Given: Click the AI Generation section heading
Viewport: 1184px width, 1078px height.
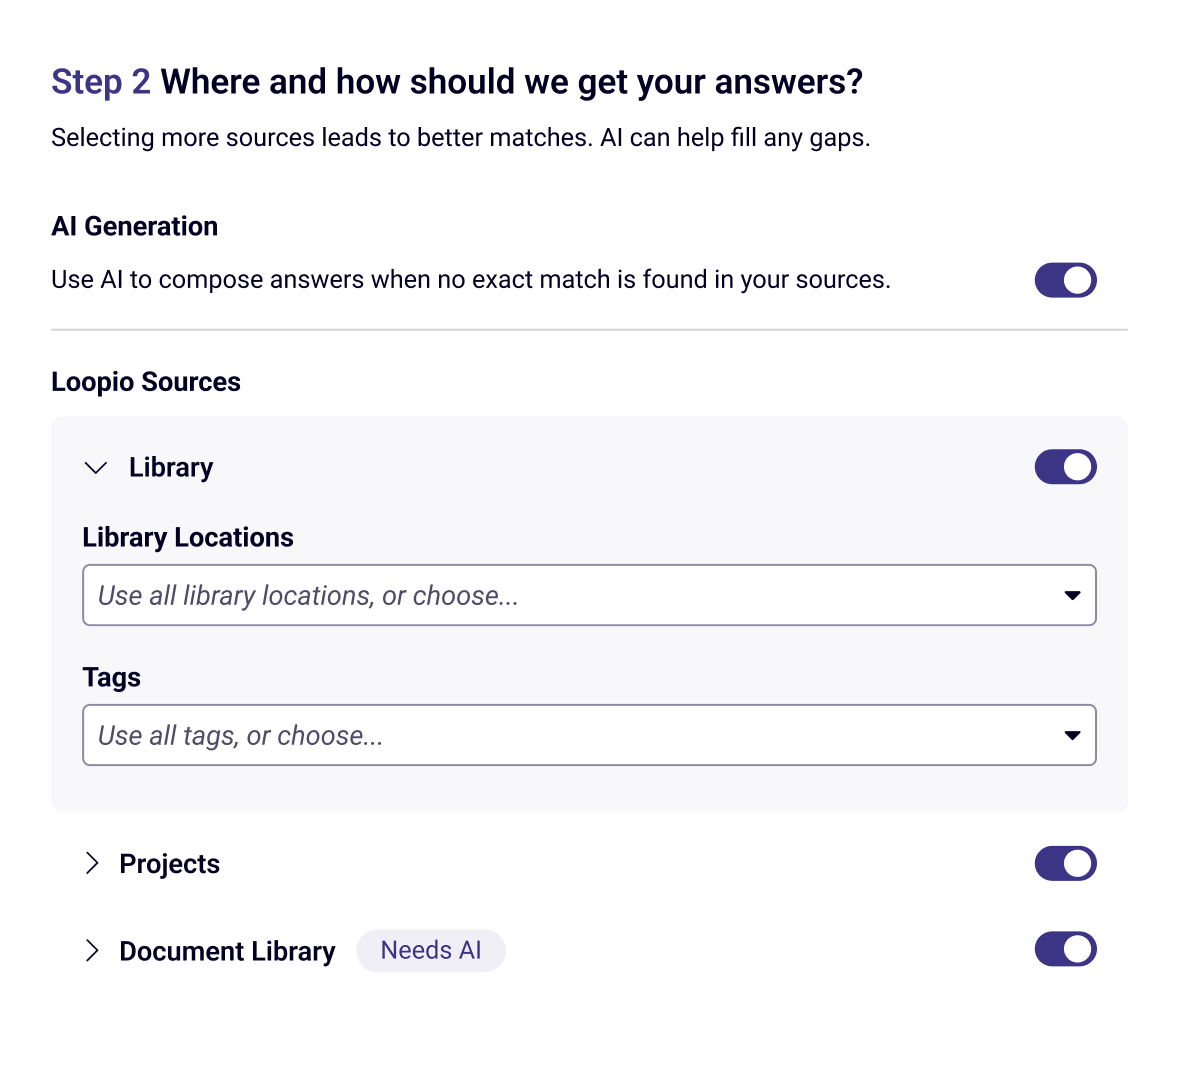Looking at the screenshot, I should [x=134, y=226].
